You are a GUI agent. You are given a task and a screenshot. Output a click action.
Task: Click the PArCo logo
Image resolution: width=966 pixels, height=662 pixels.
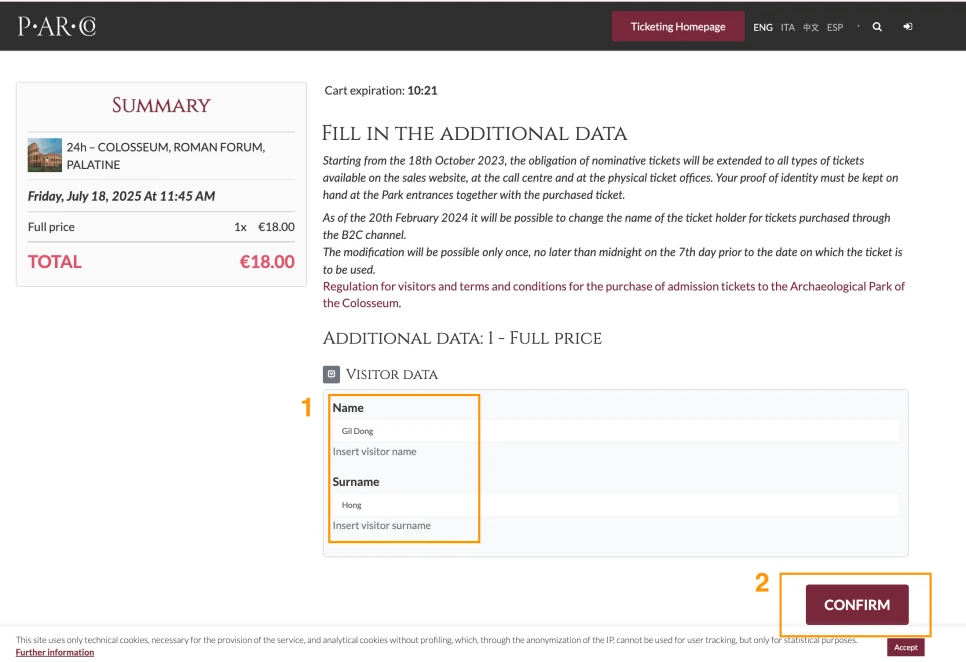pos(57,27)
